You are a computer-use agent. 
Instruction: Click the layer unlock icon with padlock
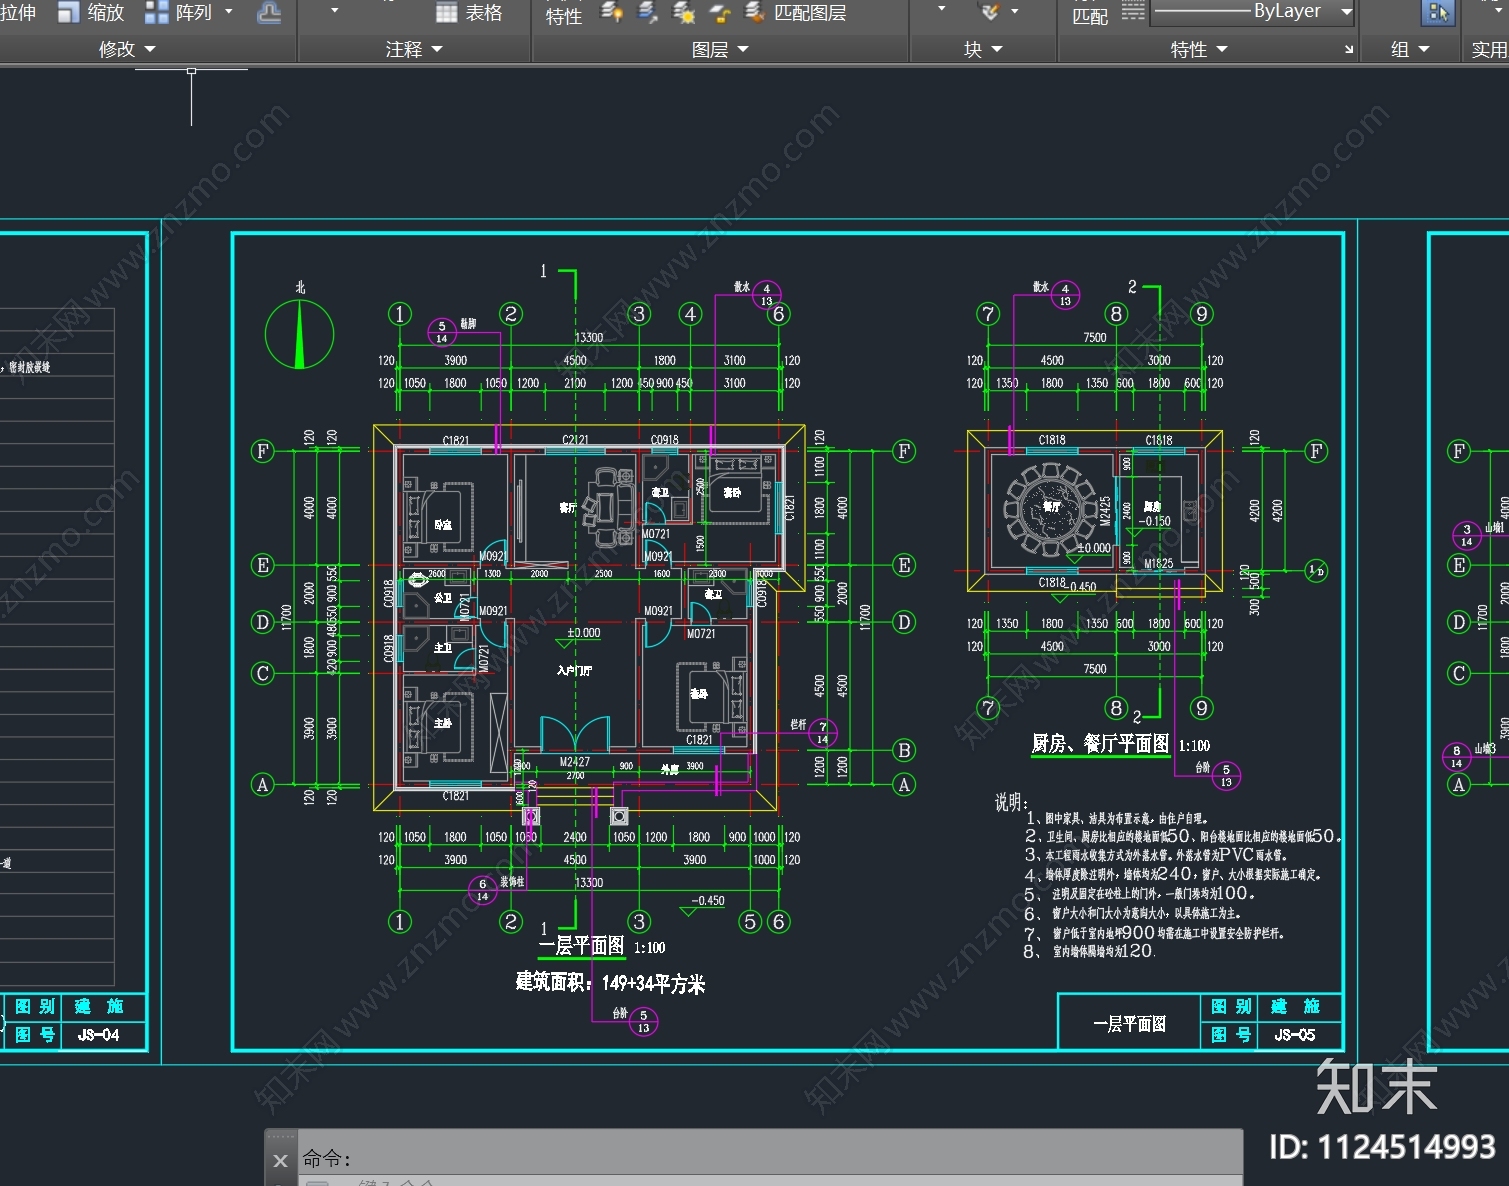[x=720, y=12]
